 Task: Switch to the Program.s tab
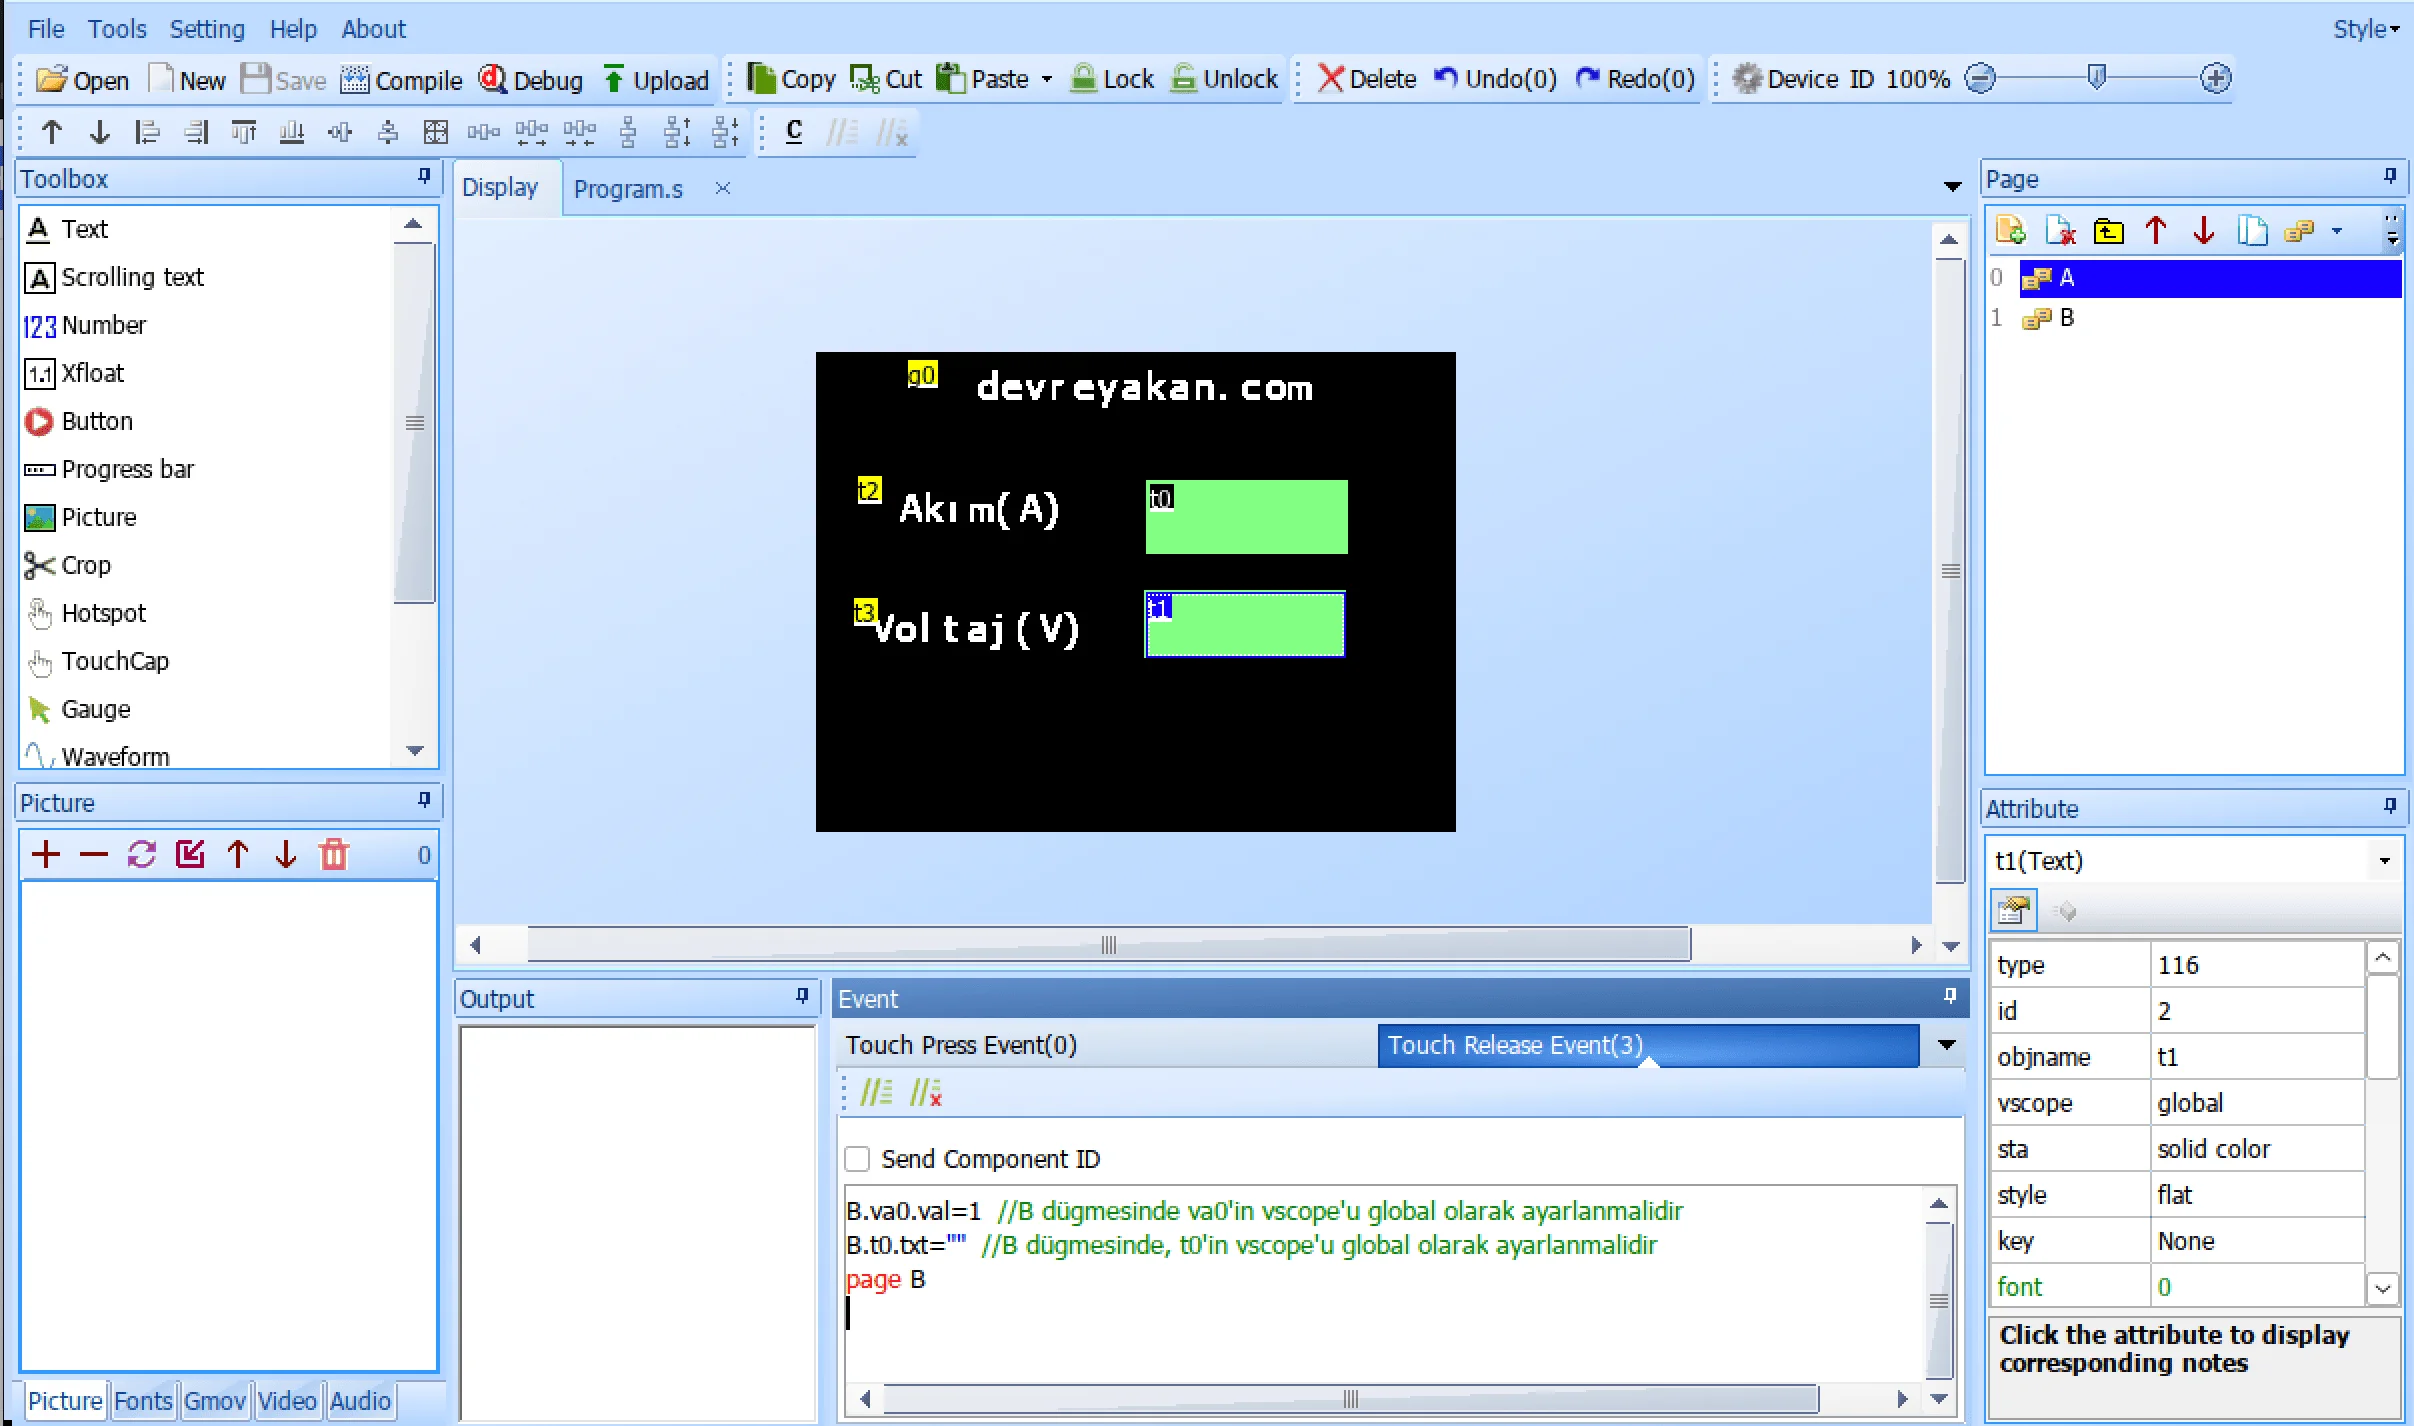click(x=628, y=189)
